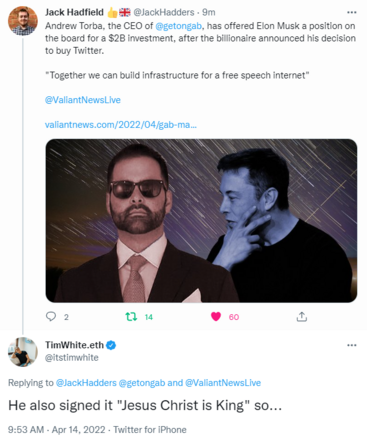367x436 pixels.
Task: Open the TimWhite.eth display name
Action: [74, 345]
